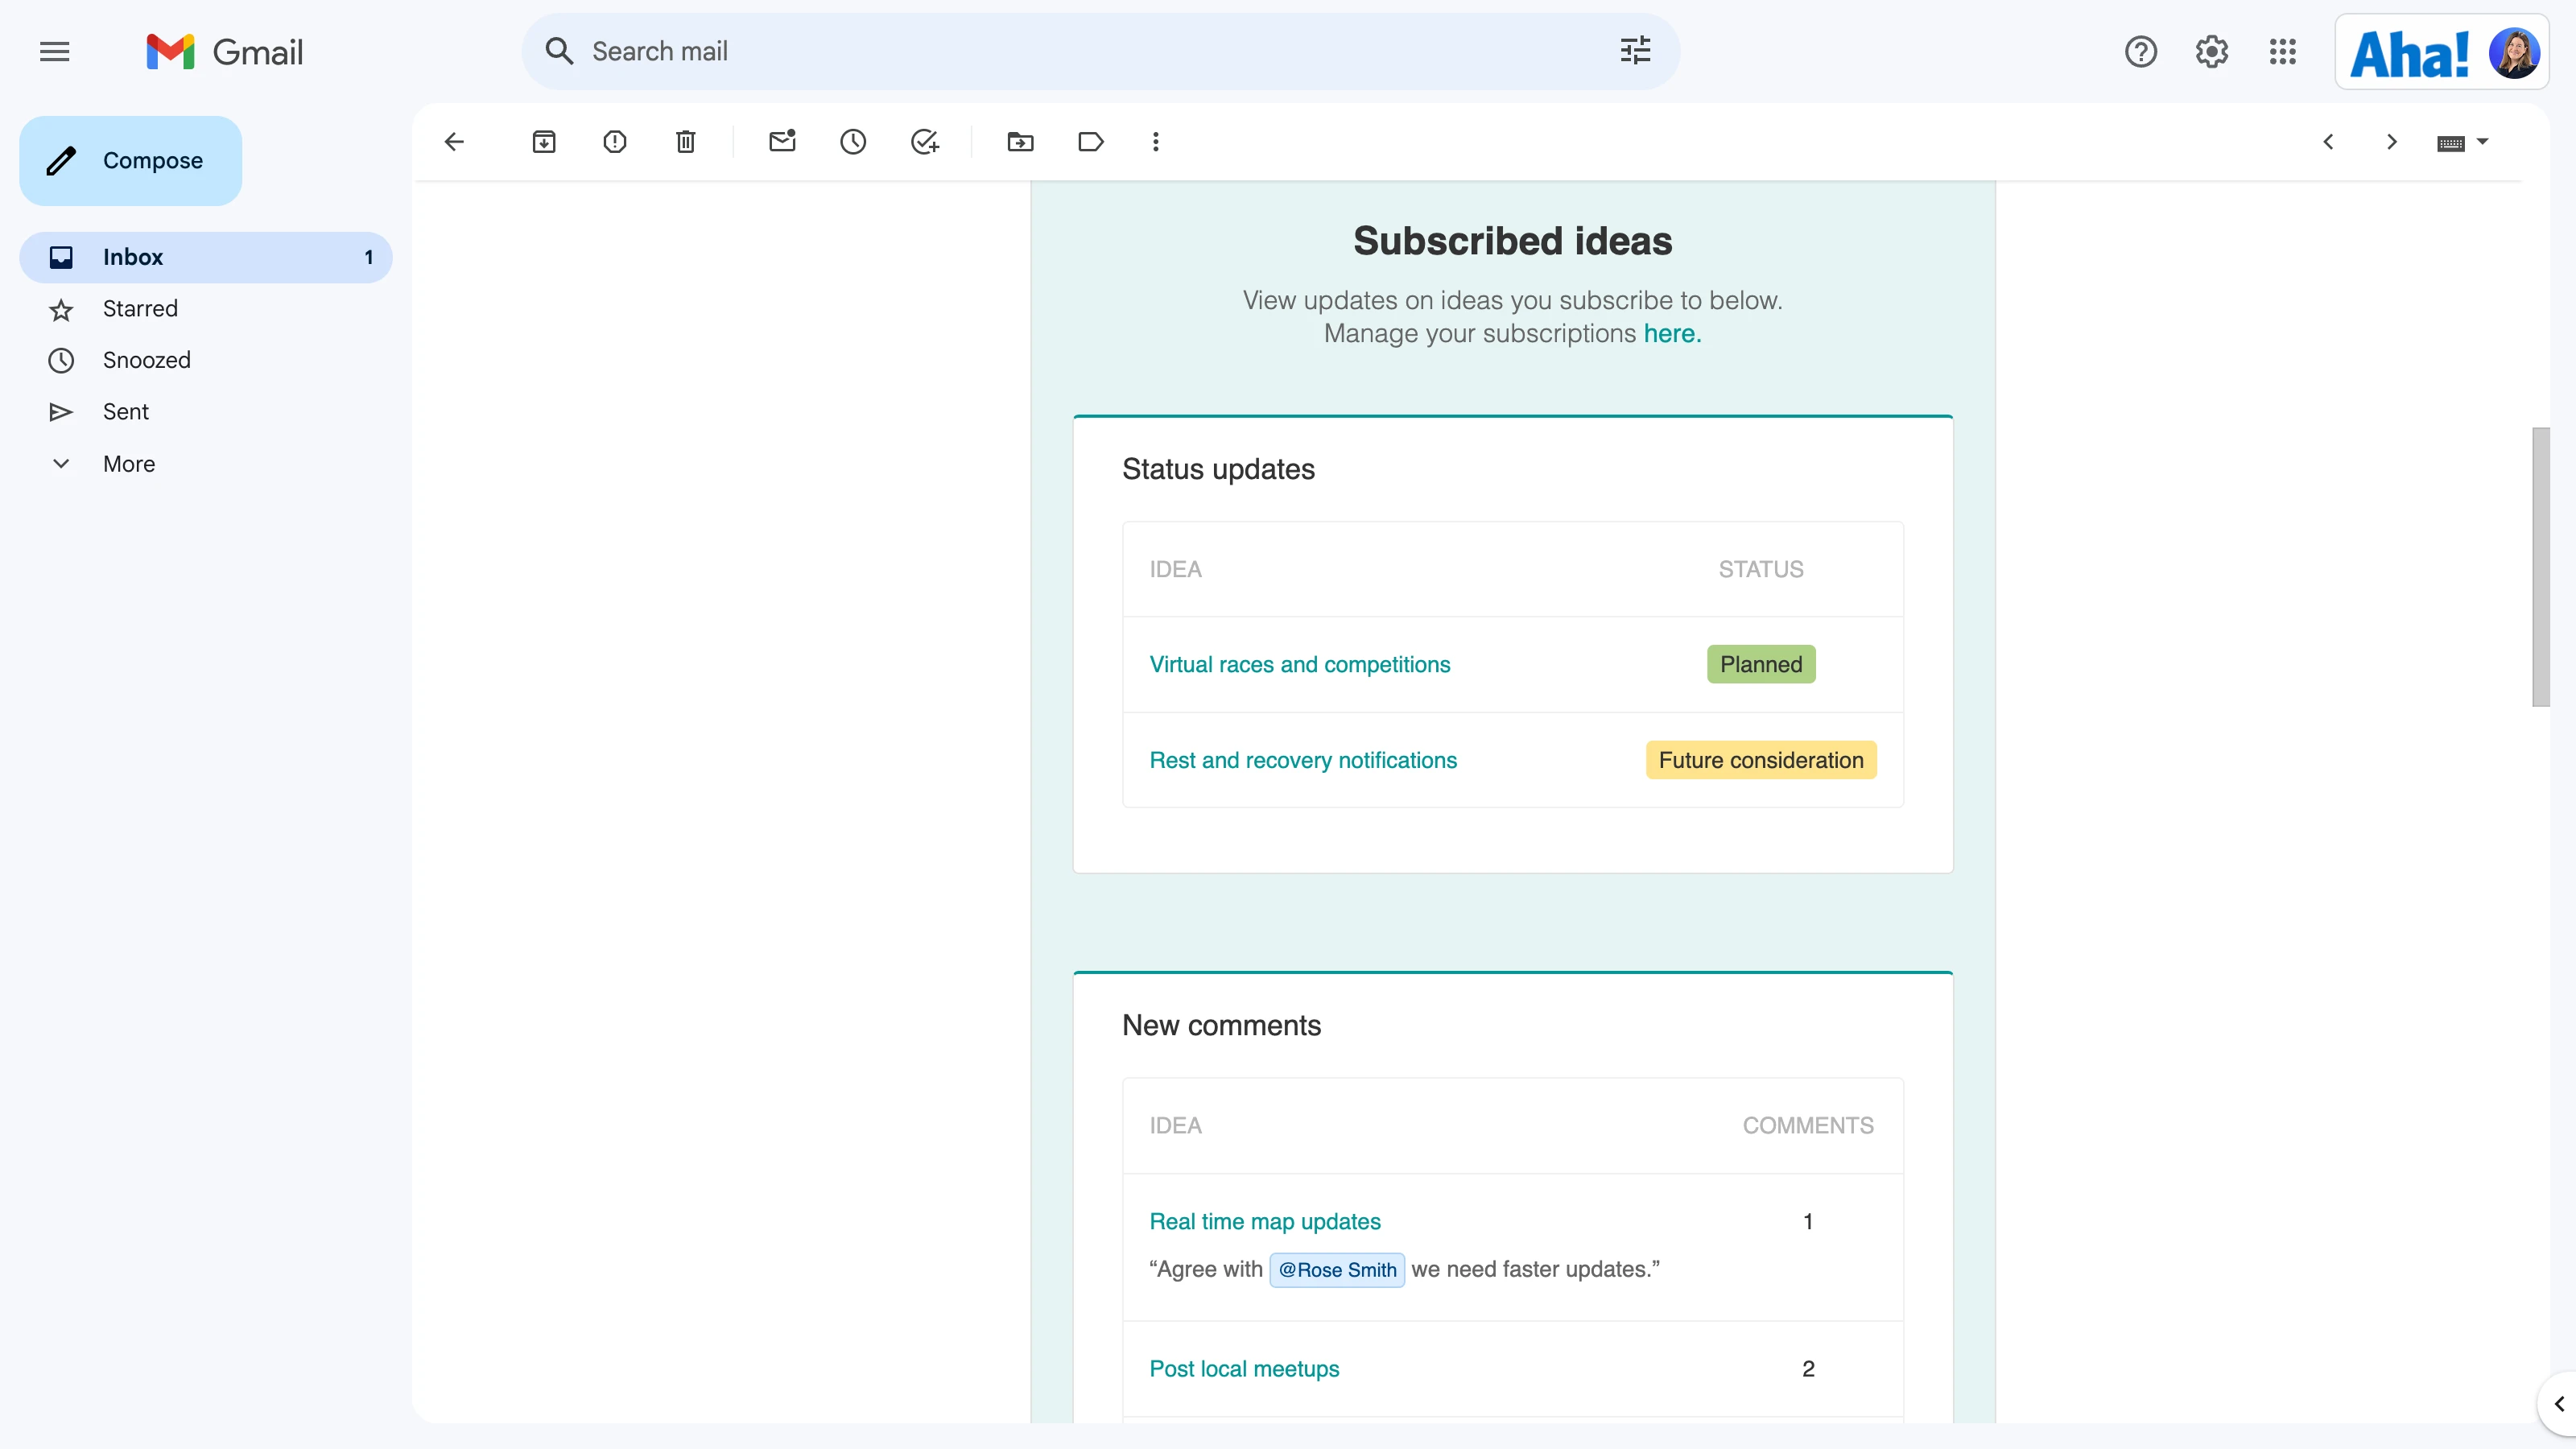Snooze this email via the clock icon
Viewport: 2576px width, 1449px height.
853,142
